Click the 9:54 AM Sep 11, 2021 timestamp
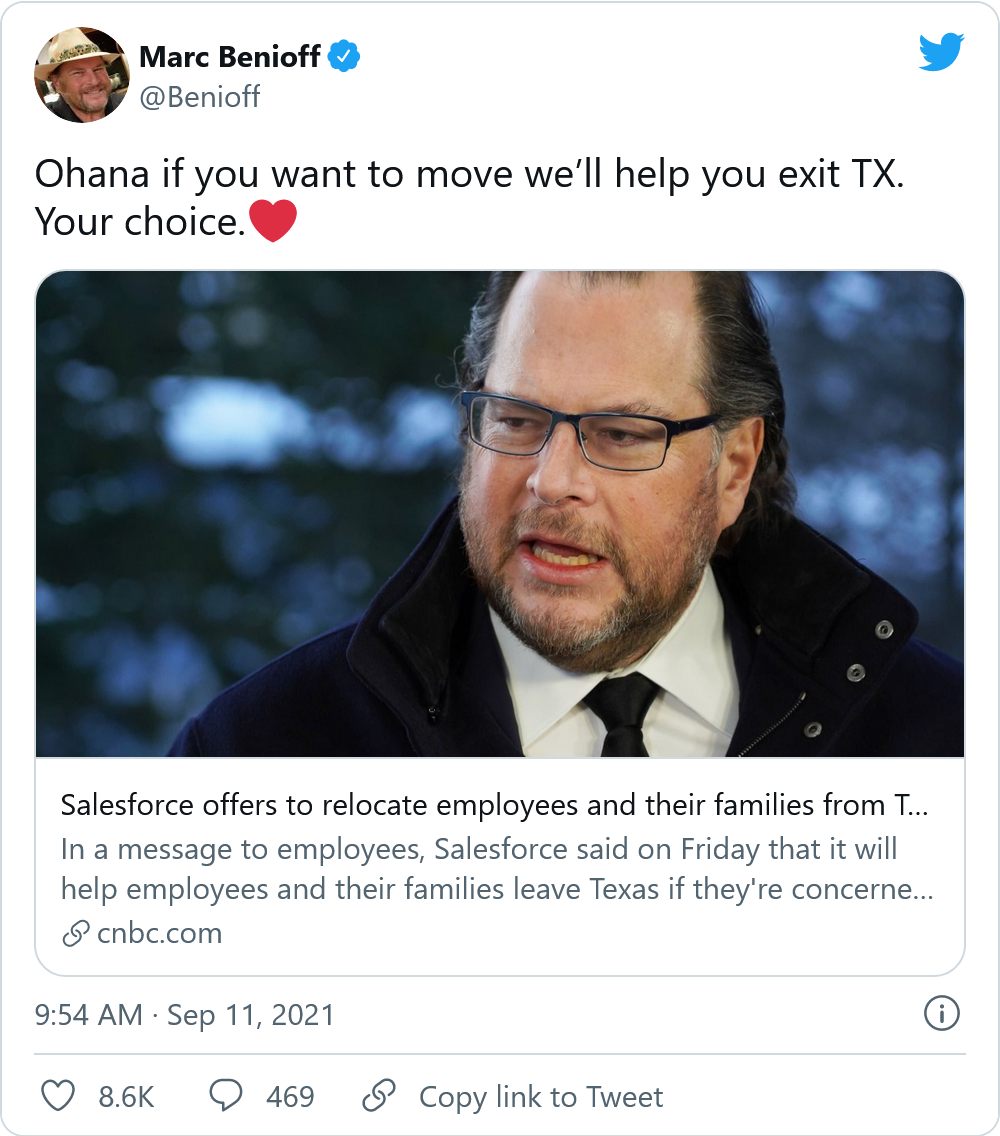 (x=184, y=1015)
